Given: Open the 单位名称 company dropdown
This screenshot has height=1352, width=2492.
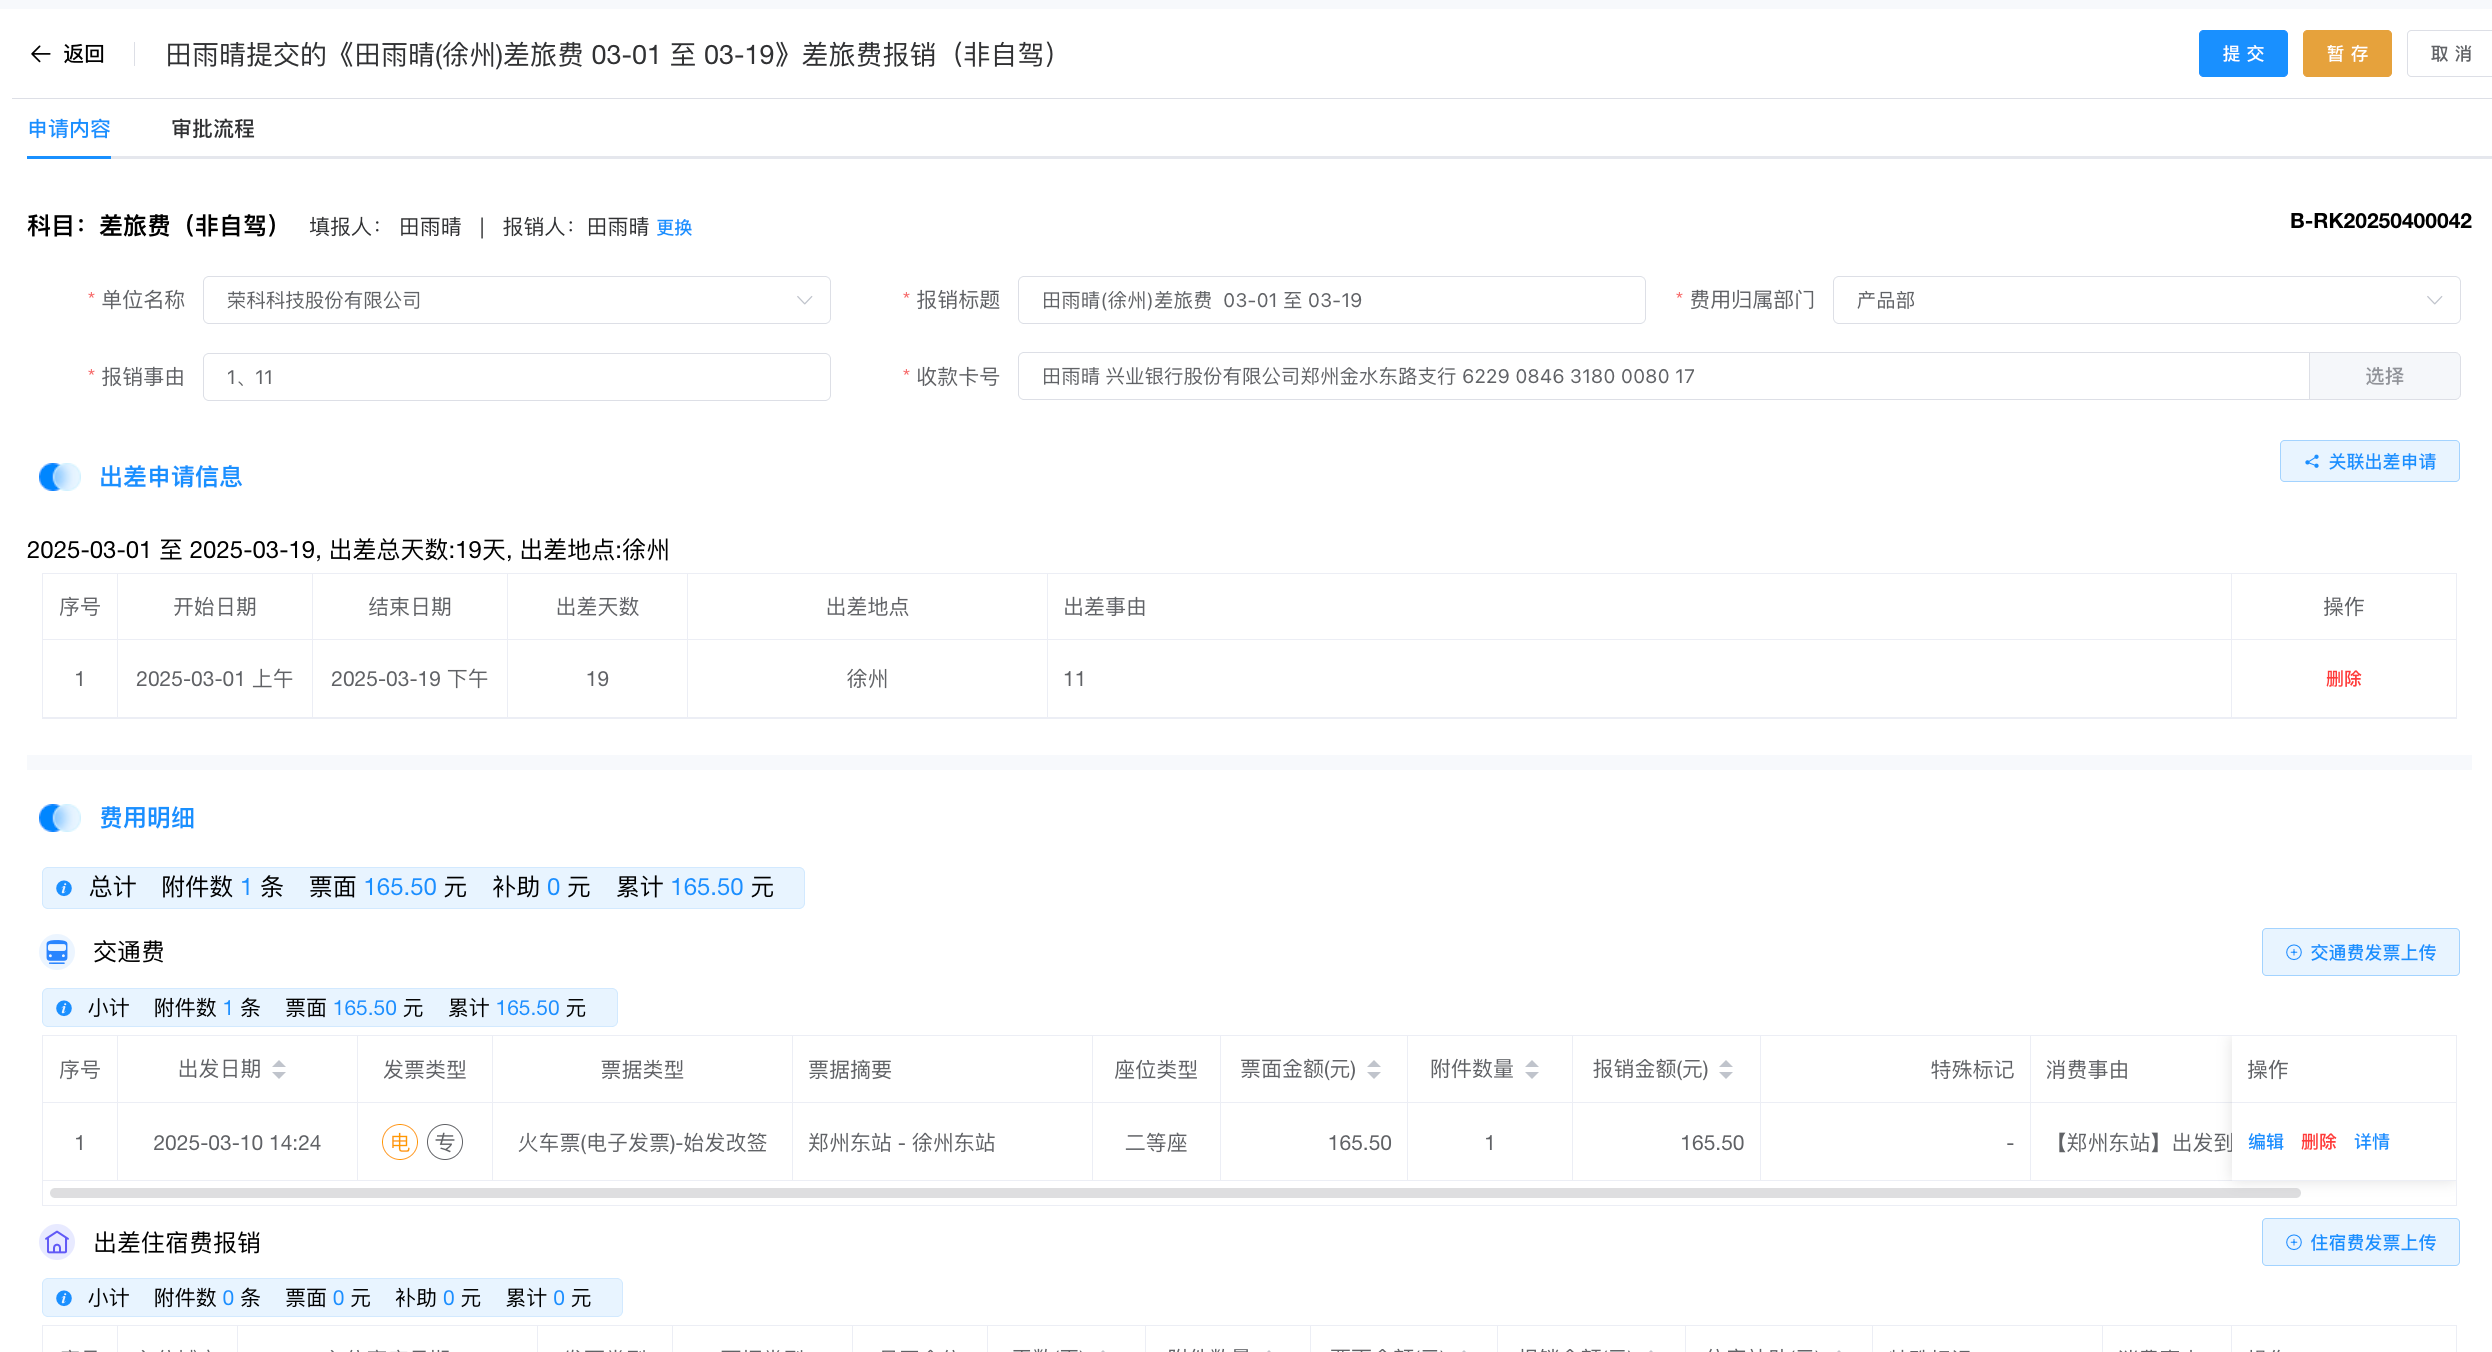Looking at the screenshot, I should coord(516,300).
